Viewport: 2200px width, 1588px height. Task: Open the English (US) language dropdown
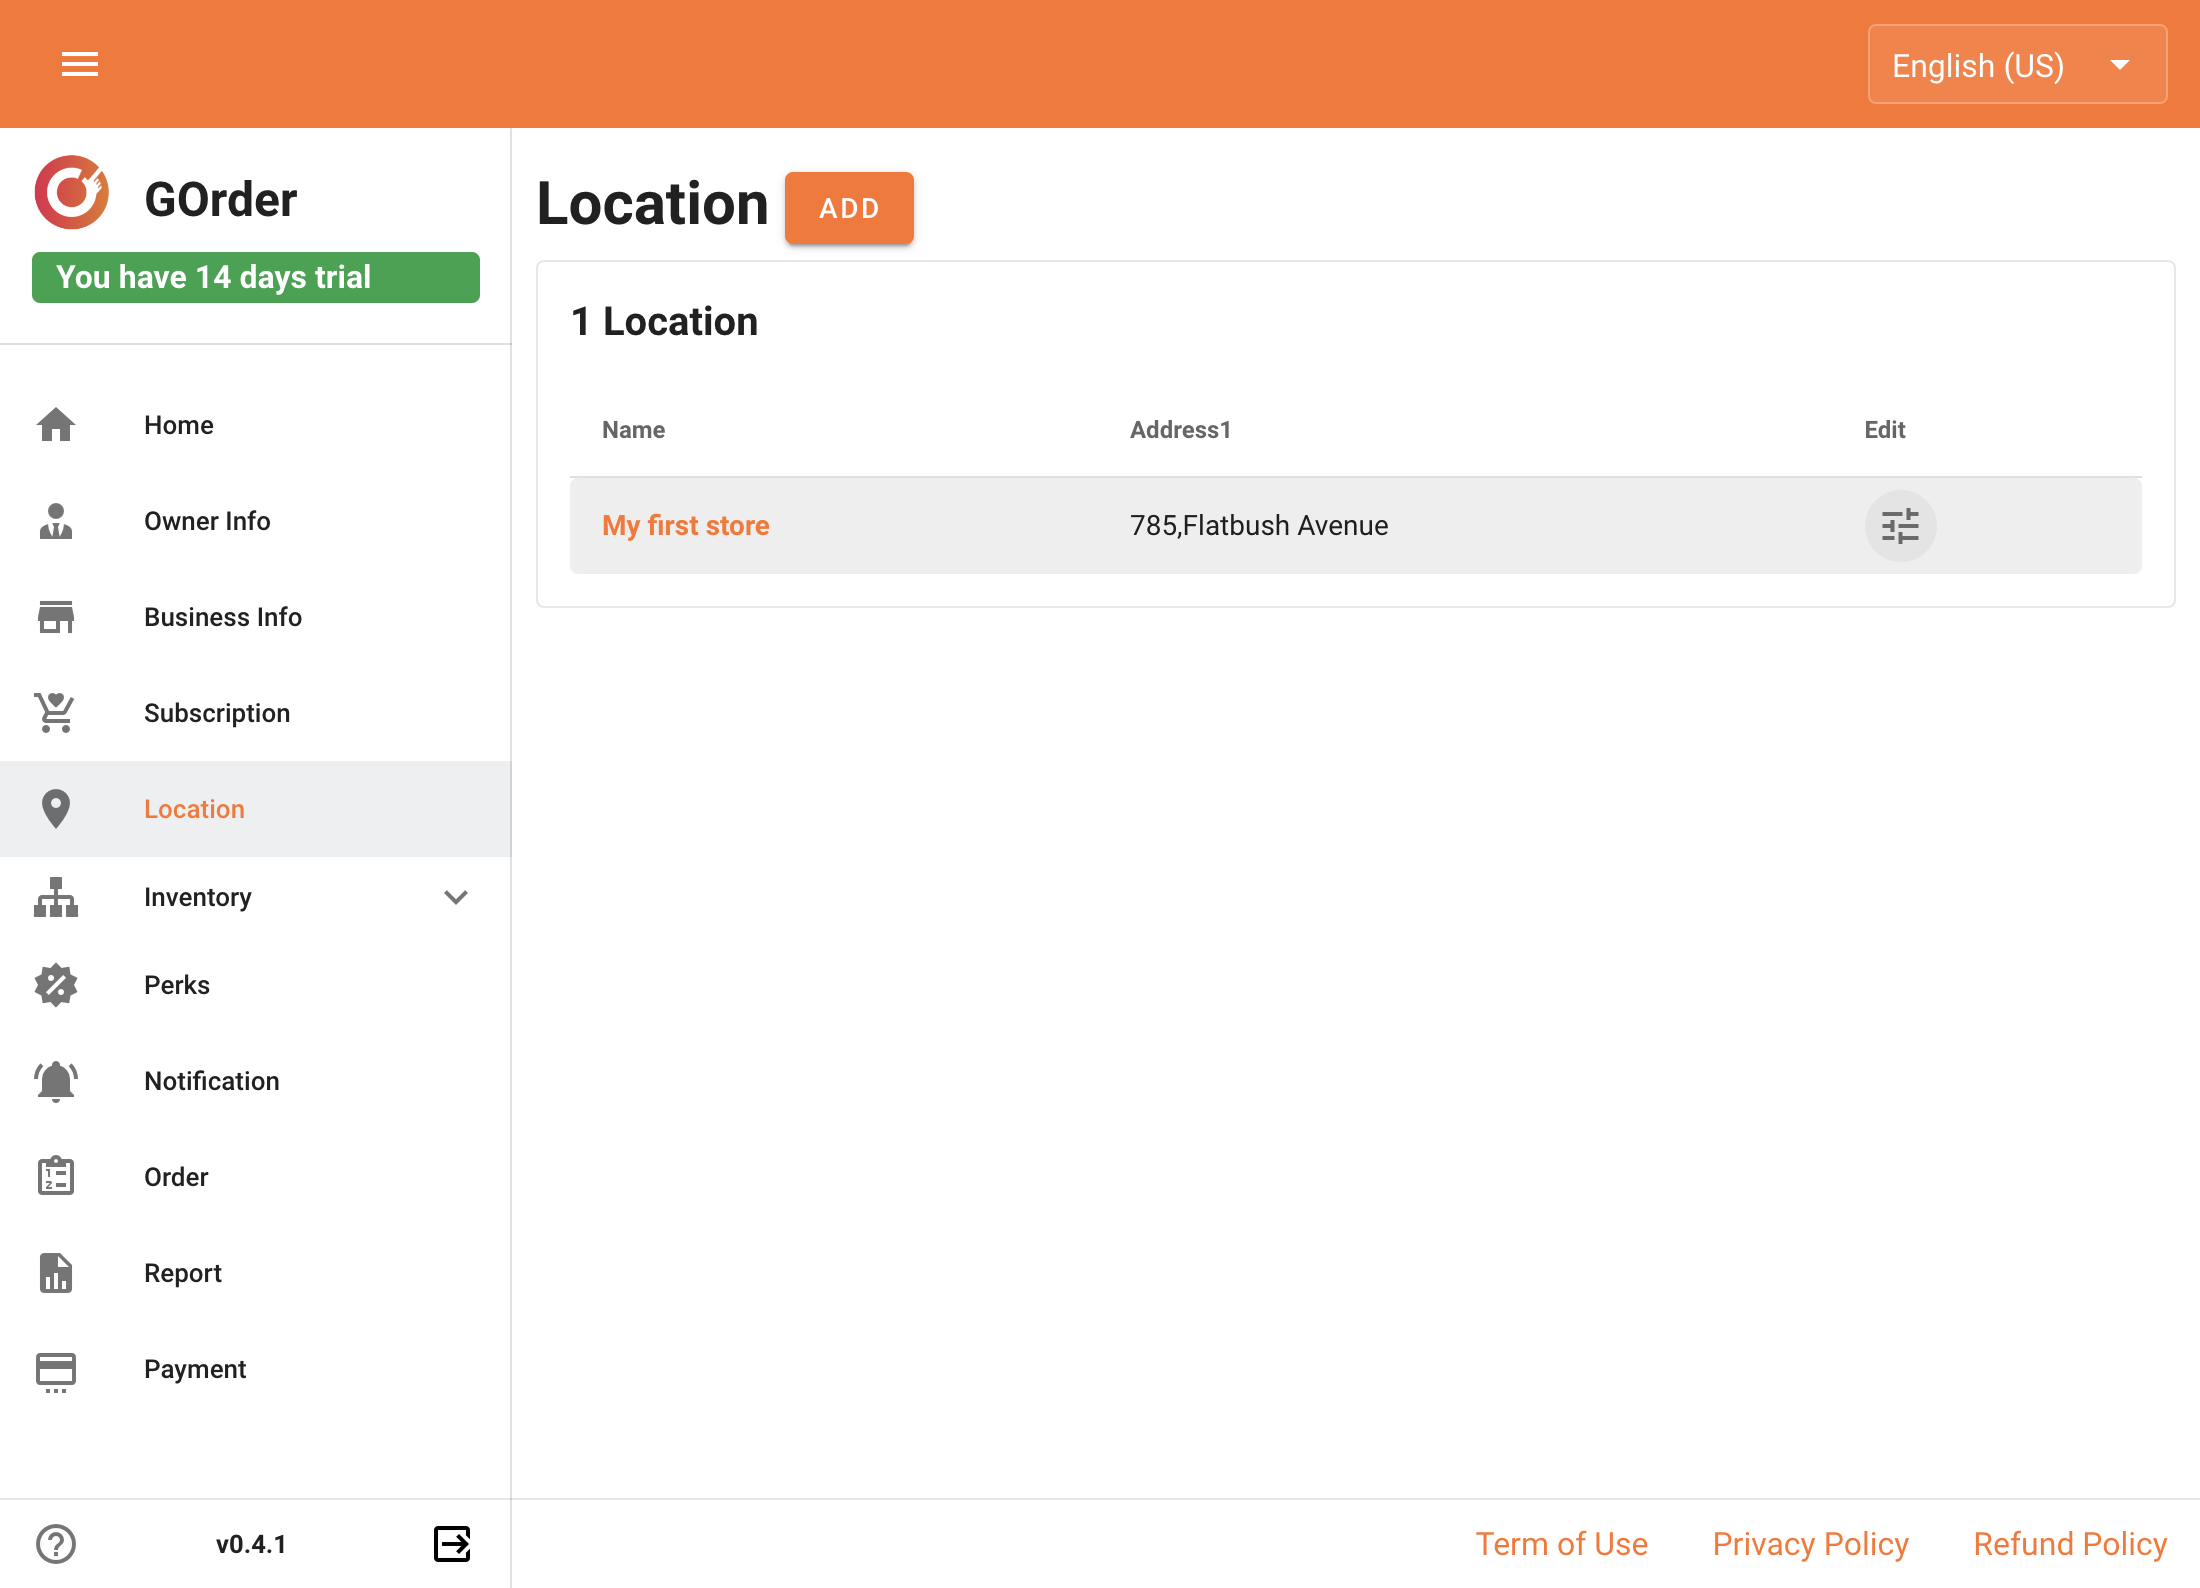pyautogui.click(x=2017, y=65)
